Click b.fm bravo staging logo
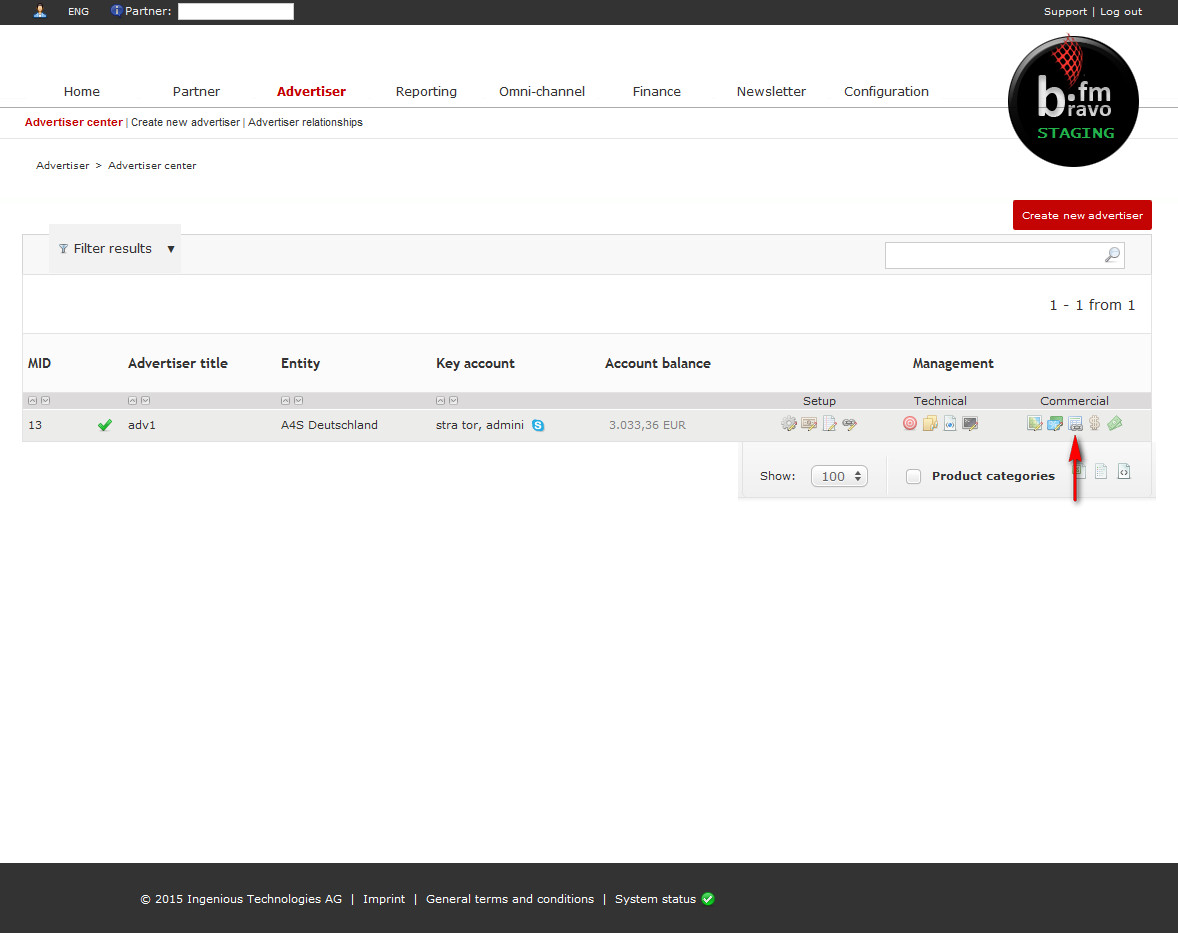Viewport: 1178px width, 933px height. pos(1073,101)
